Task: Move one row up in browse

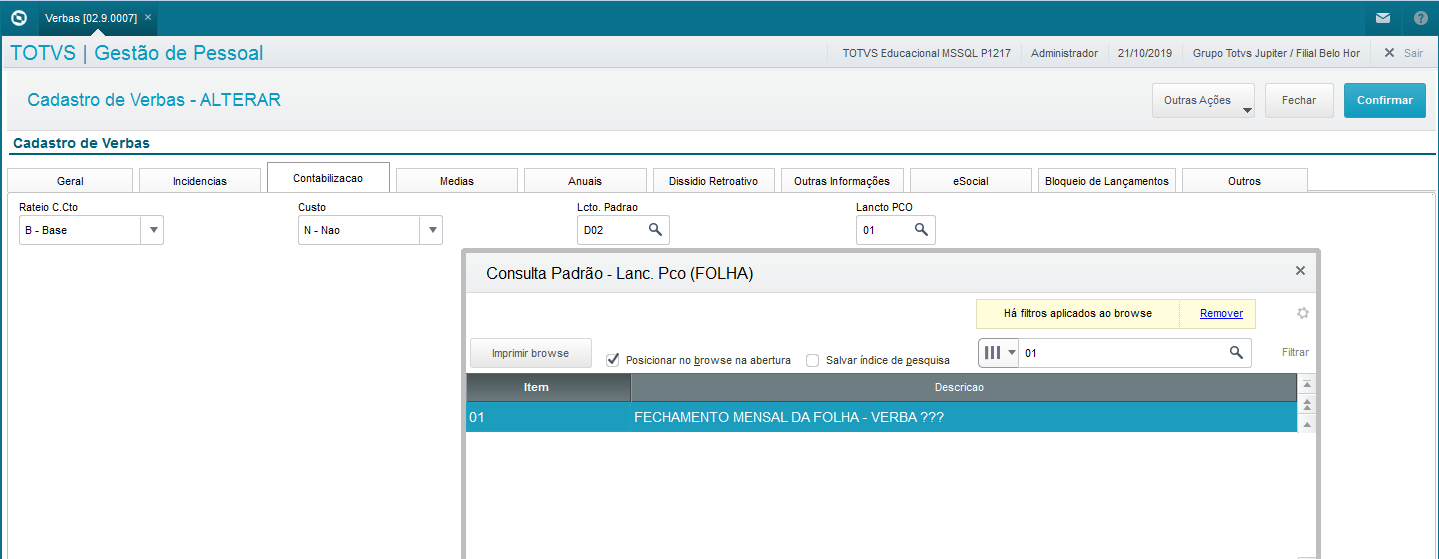Action: (1306, 424)
